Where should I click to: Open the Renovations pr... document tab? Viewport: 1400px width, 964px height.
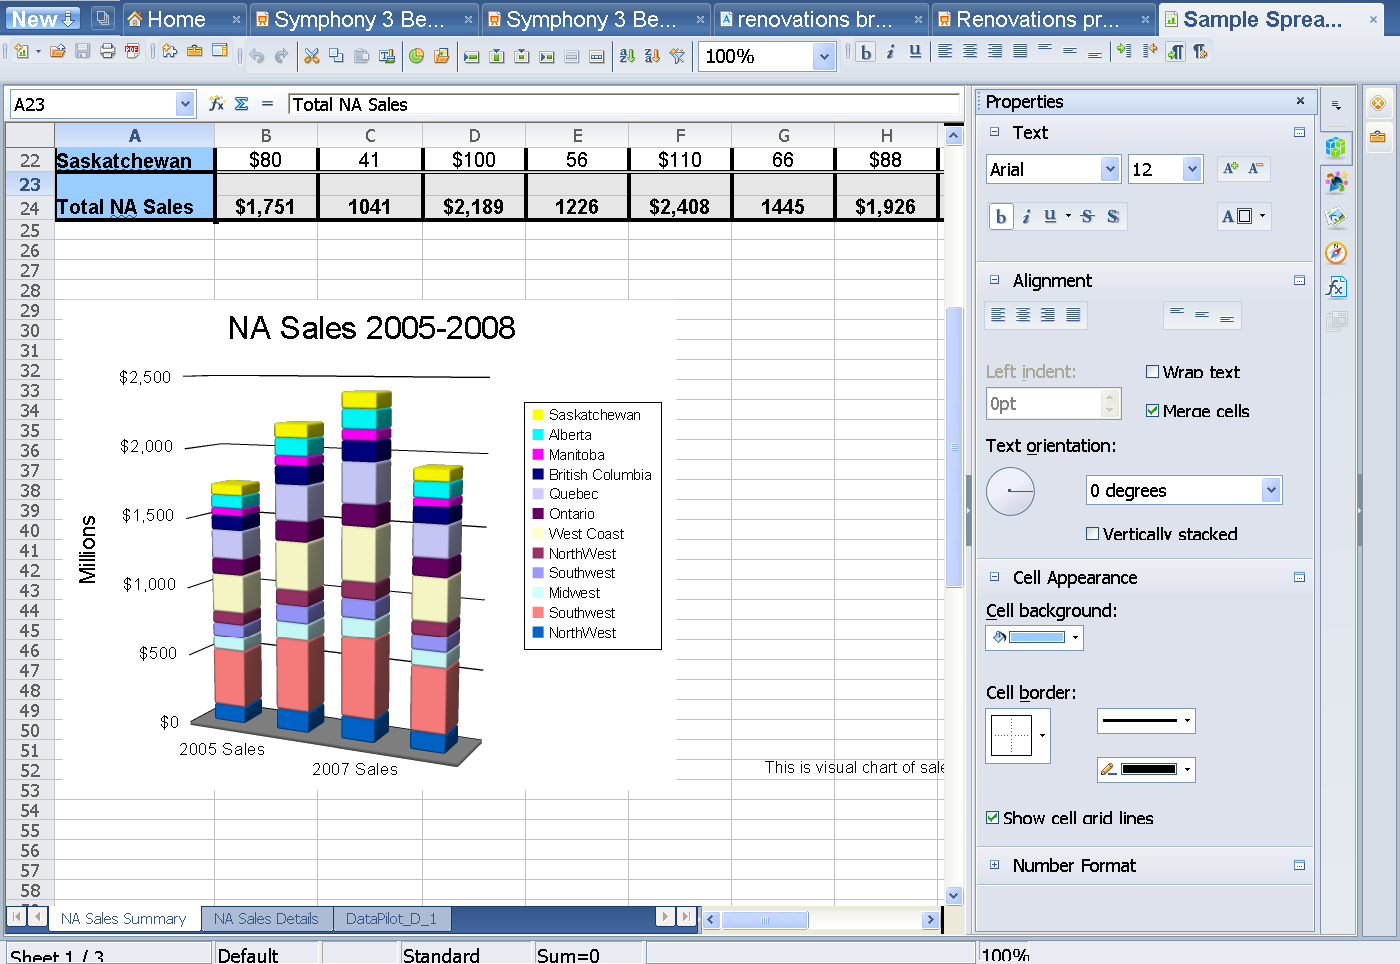pos(1040,18)
